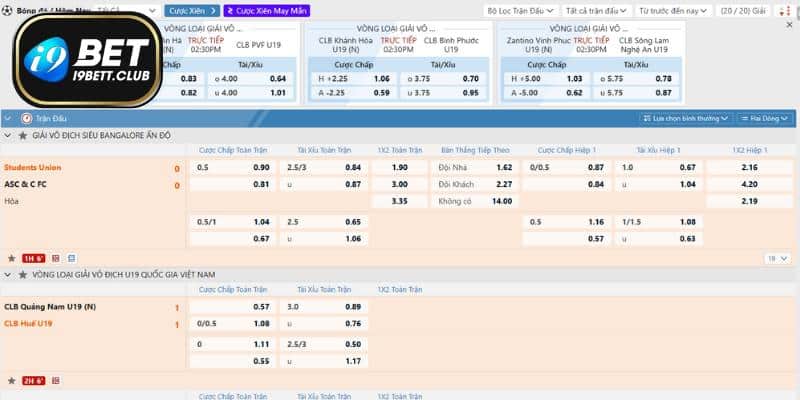Image resolution: width=800 pixels, height=400 pixels.
Task: Open the (20 / 20) Giải league selector
Action: point(743,11)
